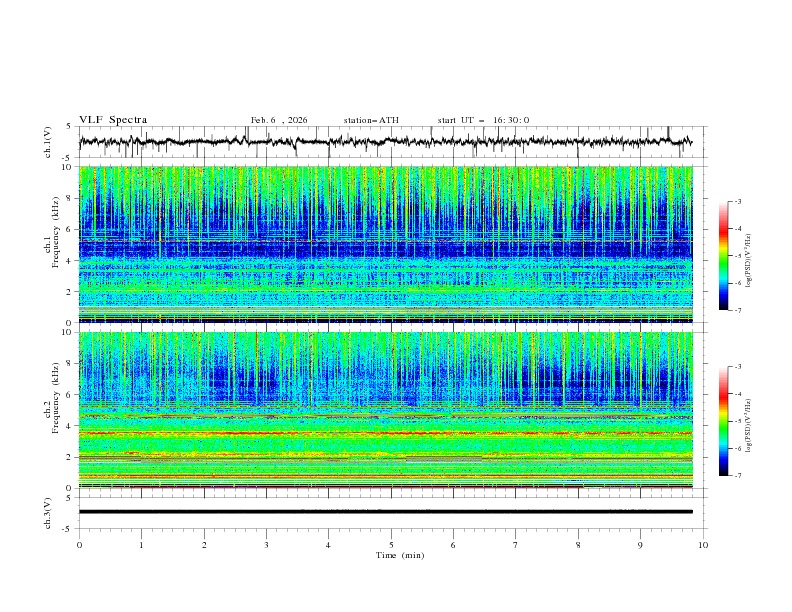The width and height of the screenshot is (792, 612).
Task: Click the time axis tick label "8"
Action: [x=578, y=545]
